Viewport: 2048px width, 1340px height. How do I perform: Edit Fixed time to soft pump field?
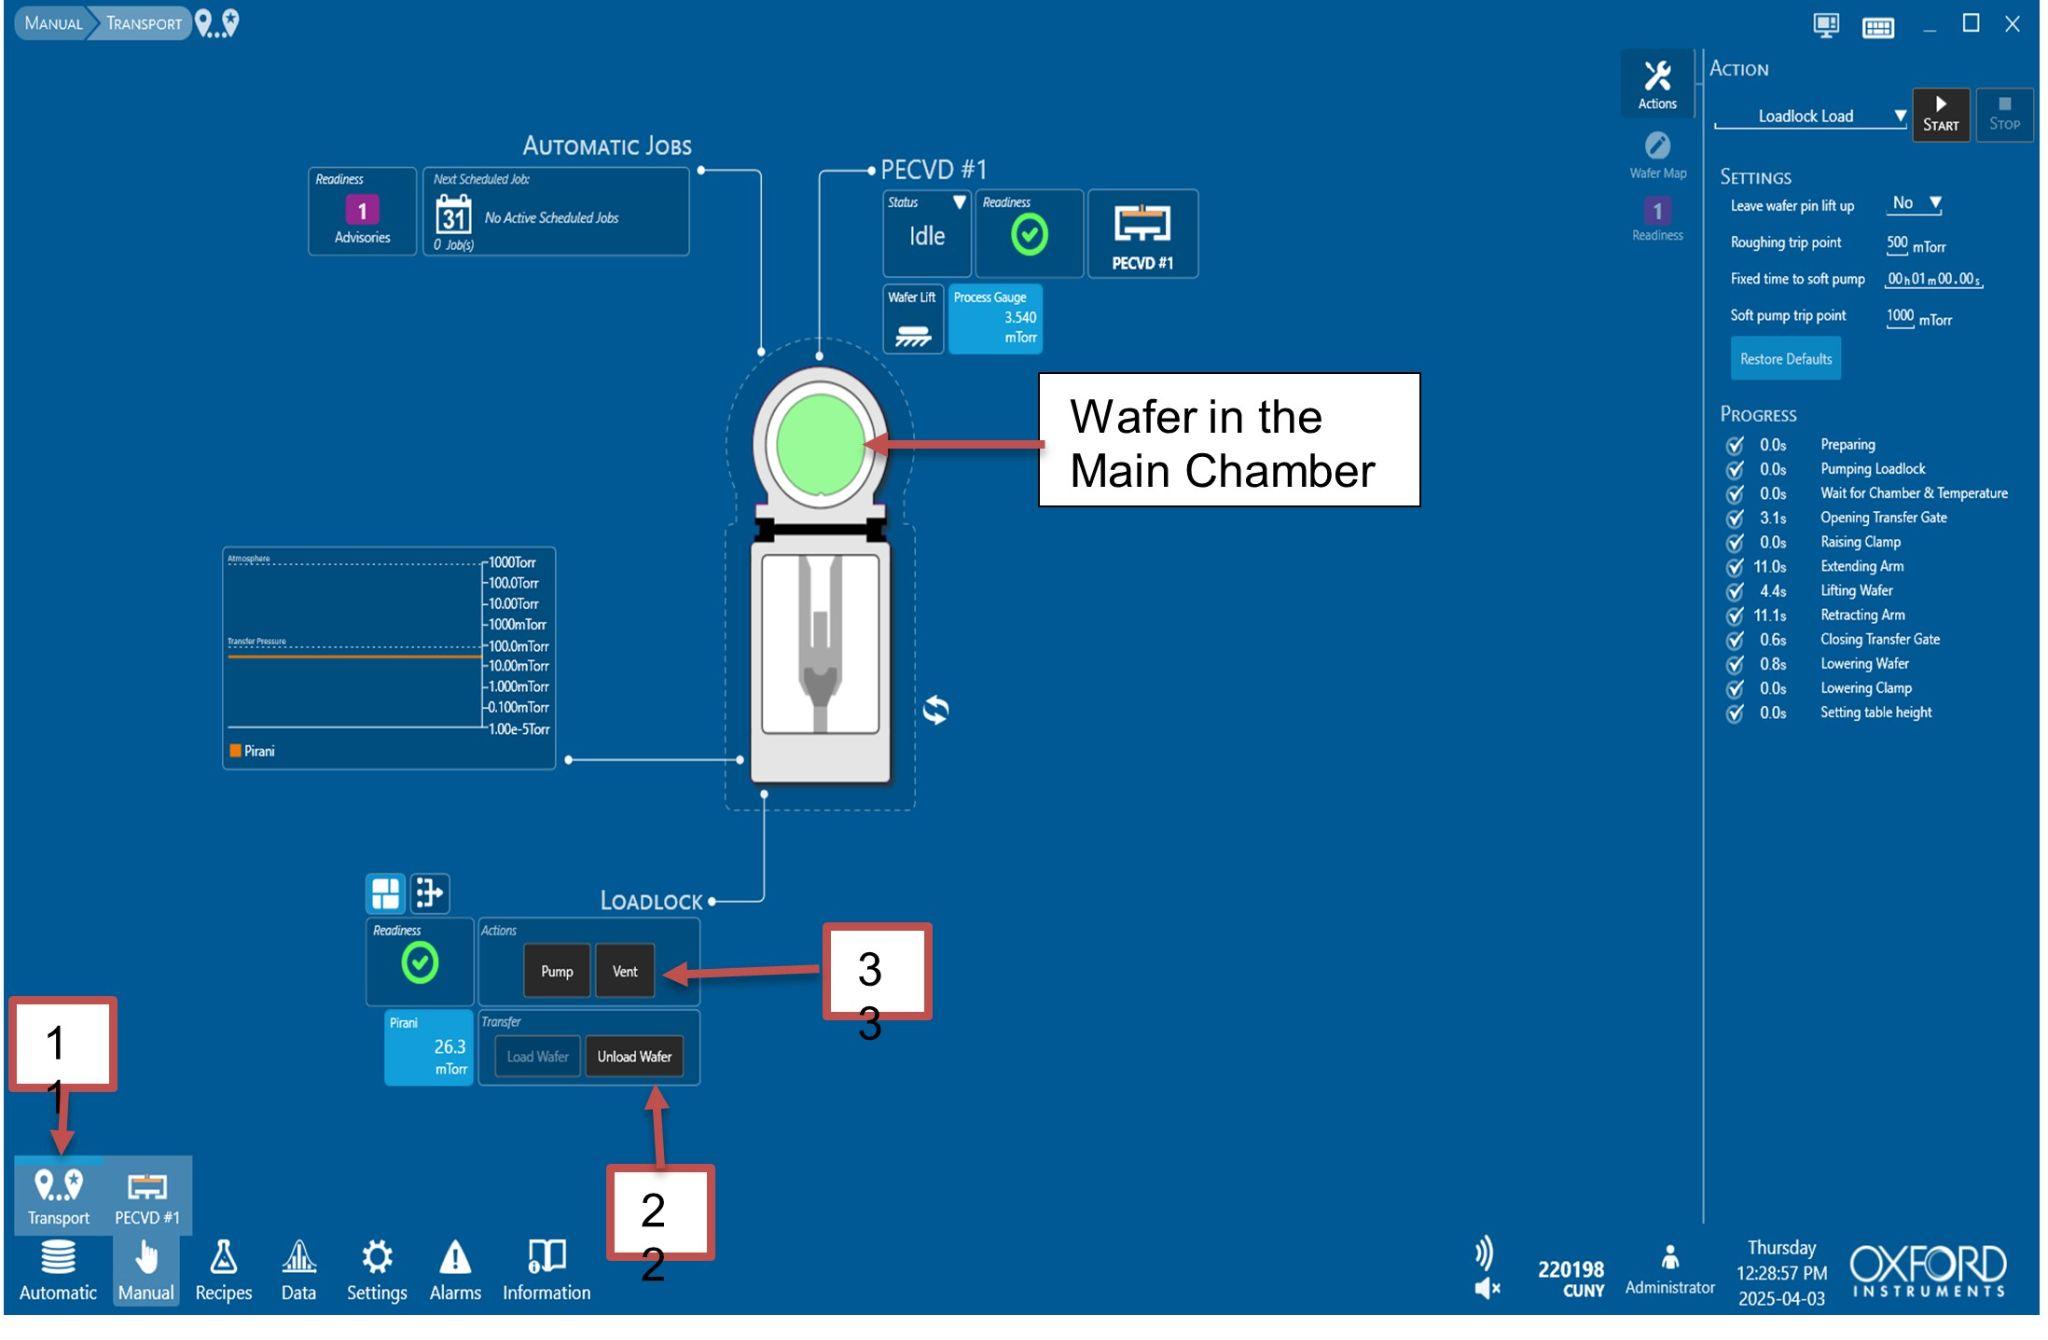pos(1933,279)
